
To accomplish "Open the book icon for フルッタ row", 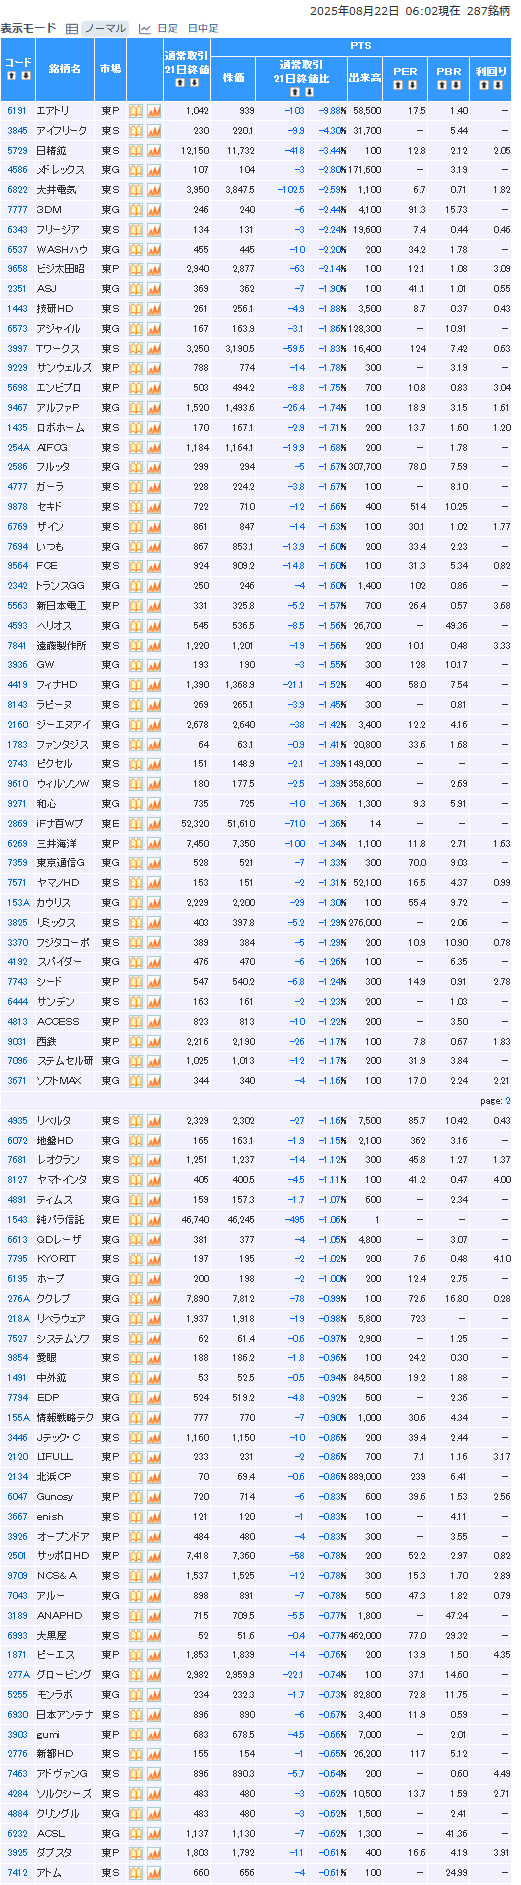I will [136, 467].
